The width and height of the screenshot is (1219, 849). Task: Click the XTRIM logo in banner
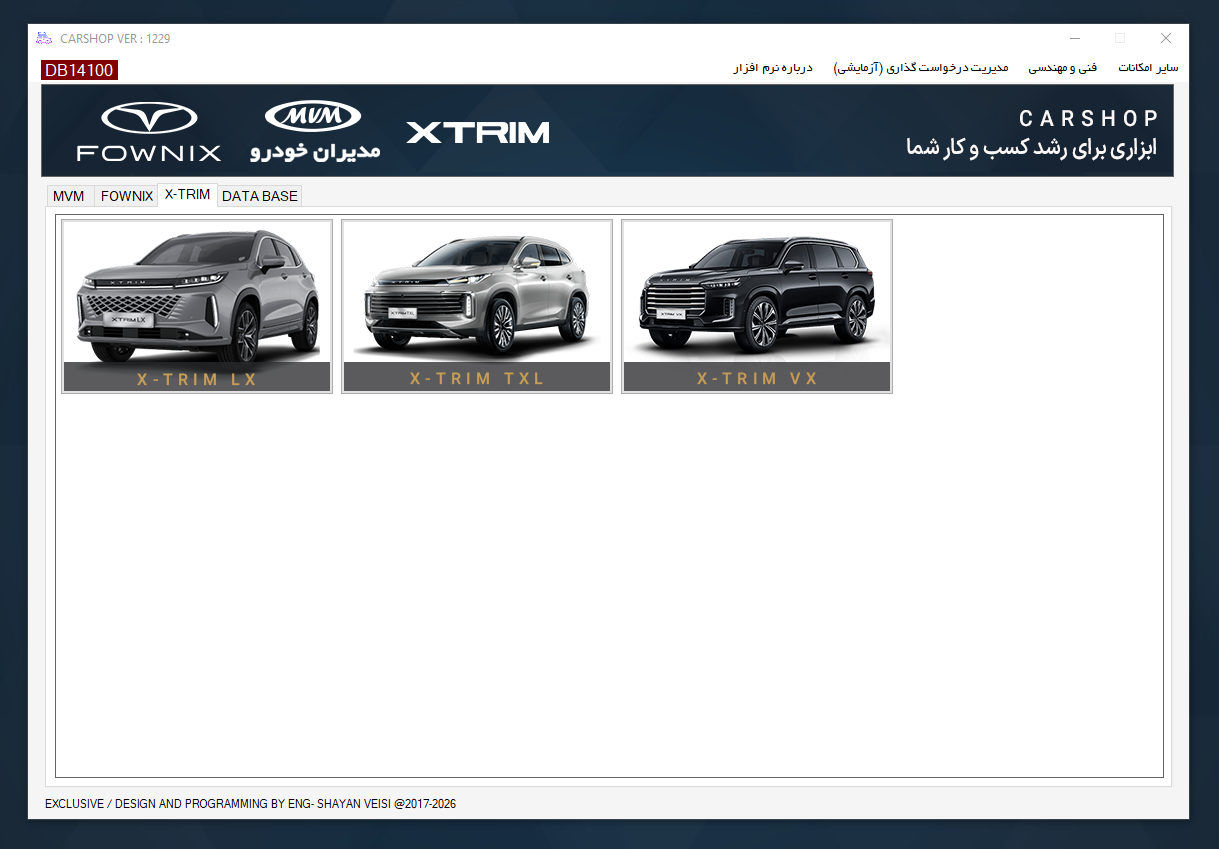478,132
